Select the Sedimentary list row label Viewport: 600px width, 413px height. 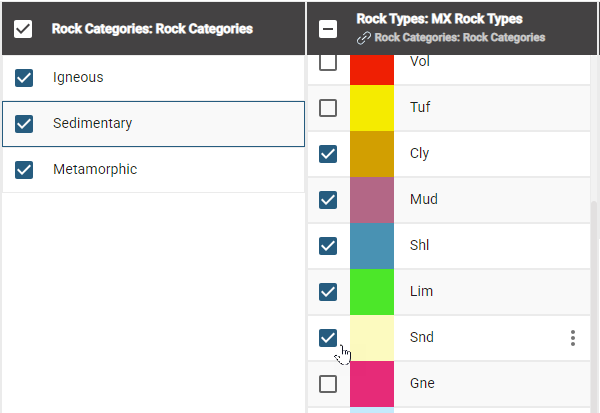click(x=93, y=124)
